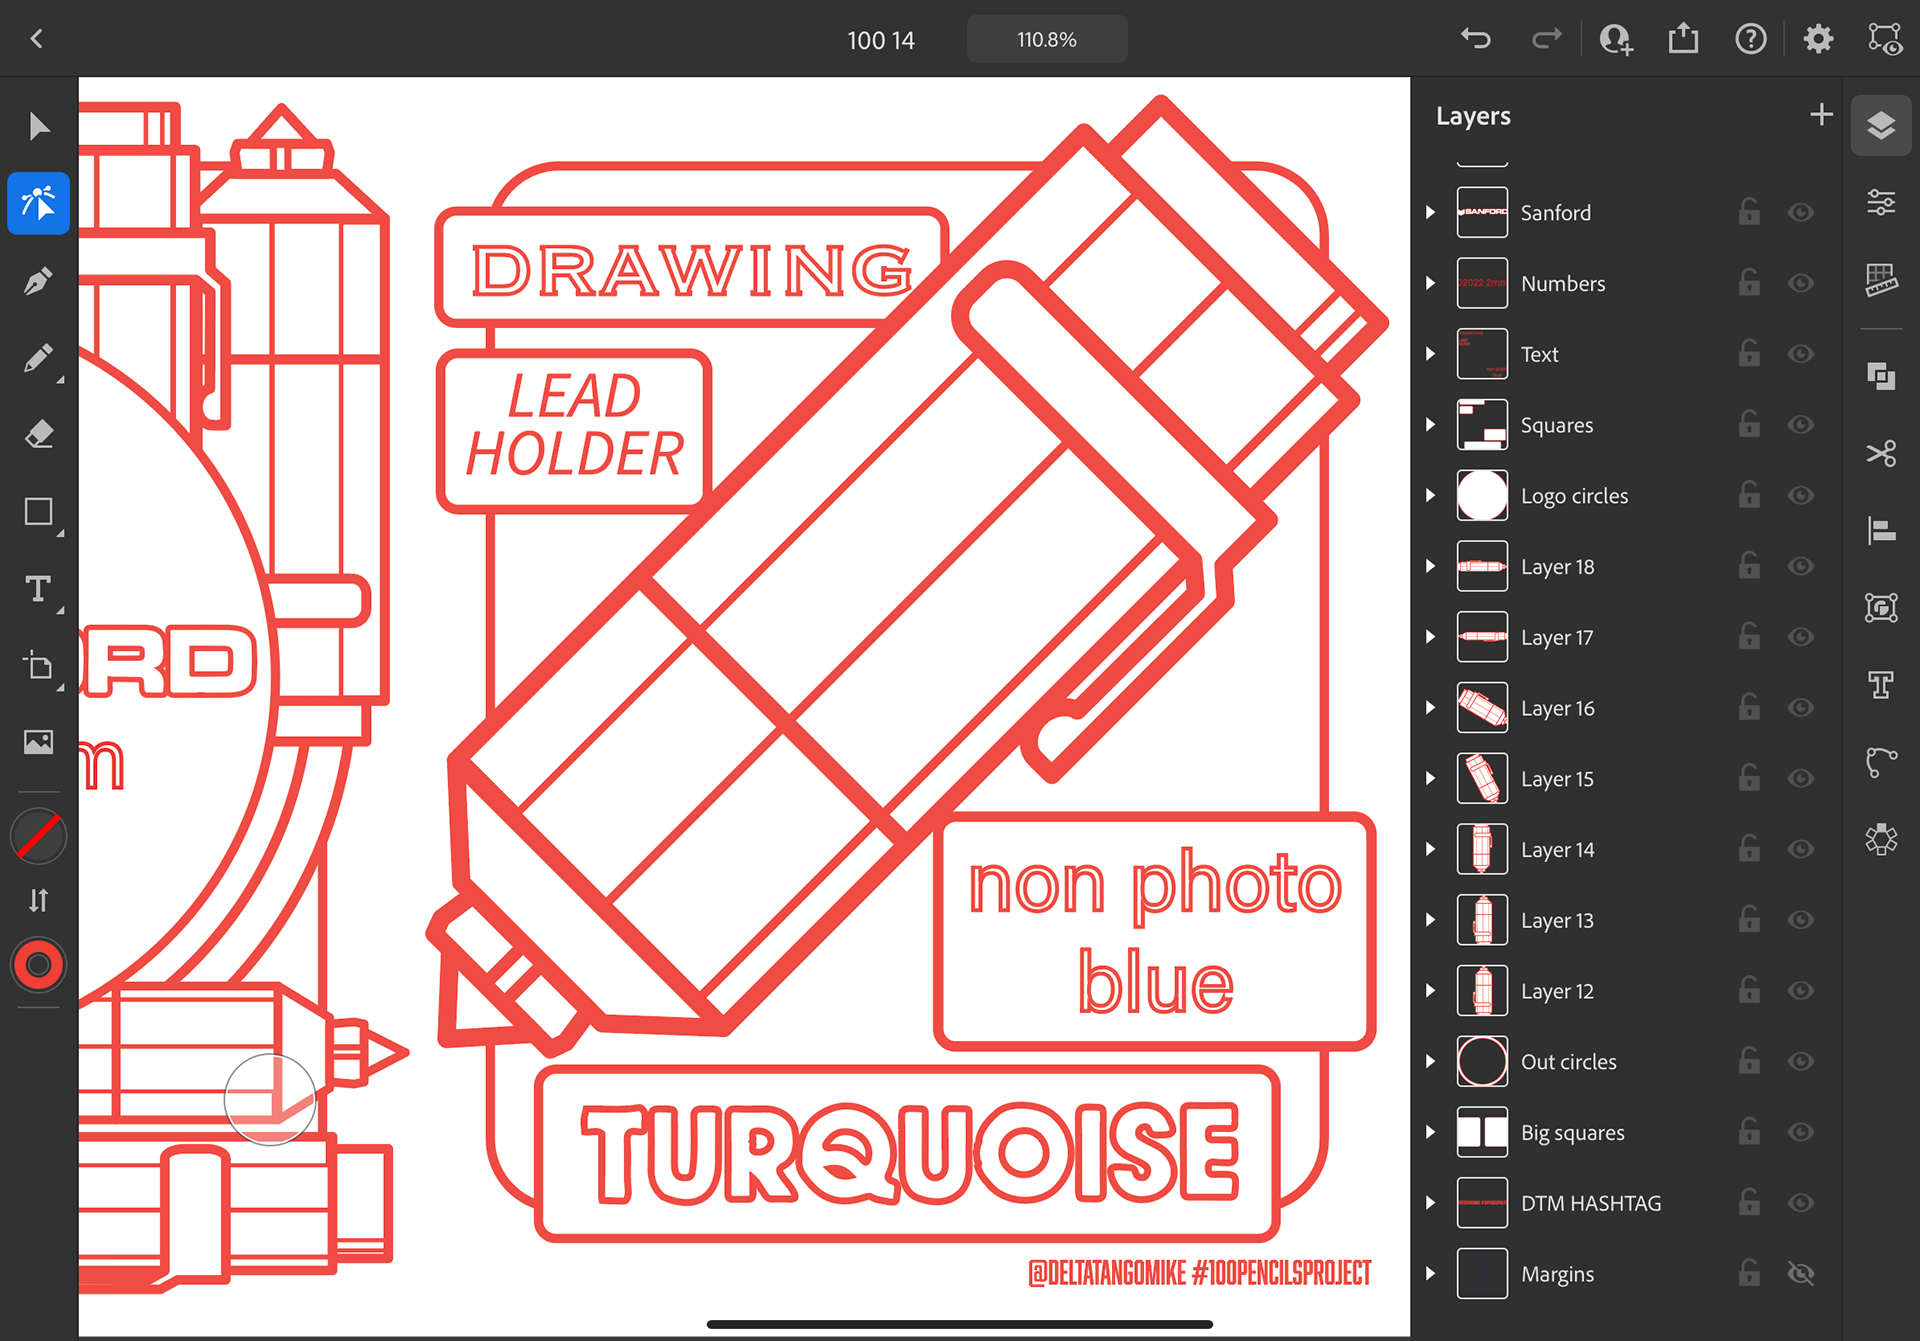Select the Out circles layer name
This screenshot has width=1920, height=1341.
(x=1568, y=1062)
